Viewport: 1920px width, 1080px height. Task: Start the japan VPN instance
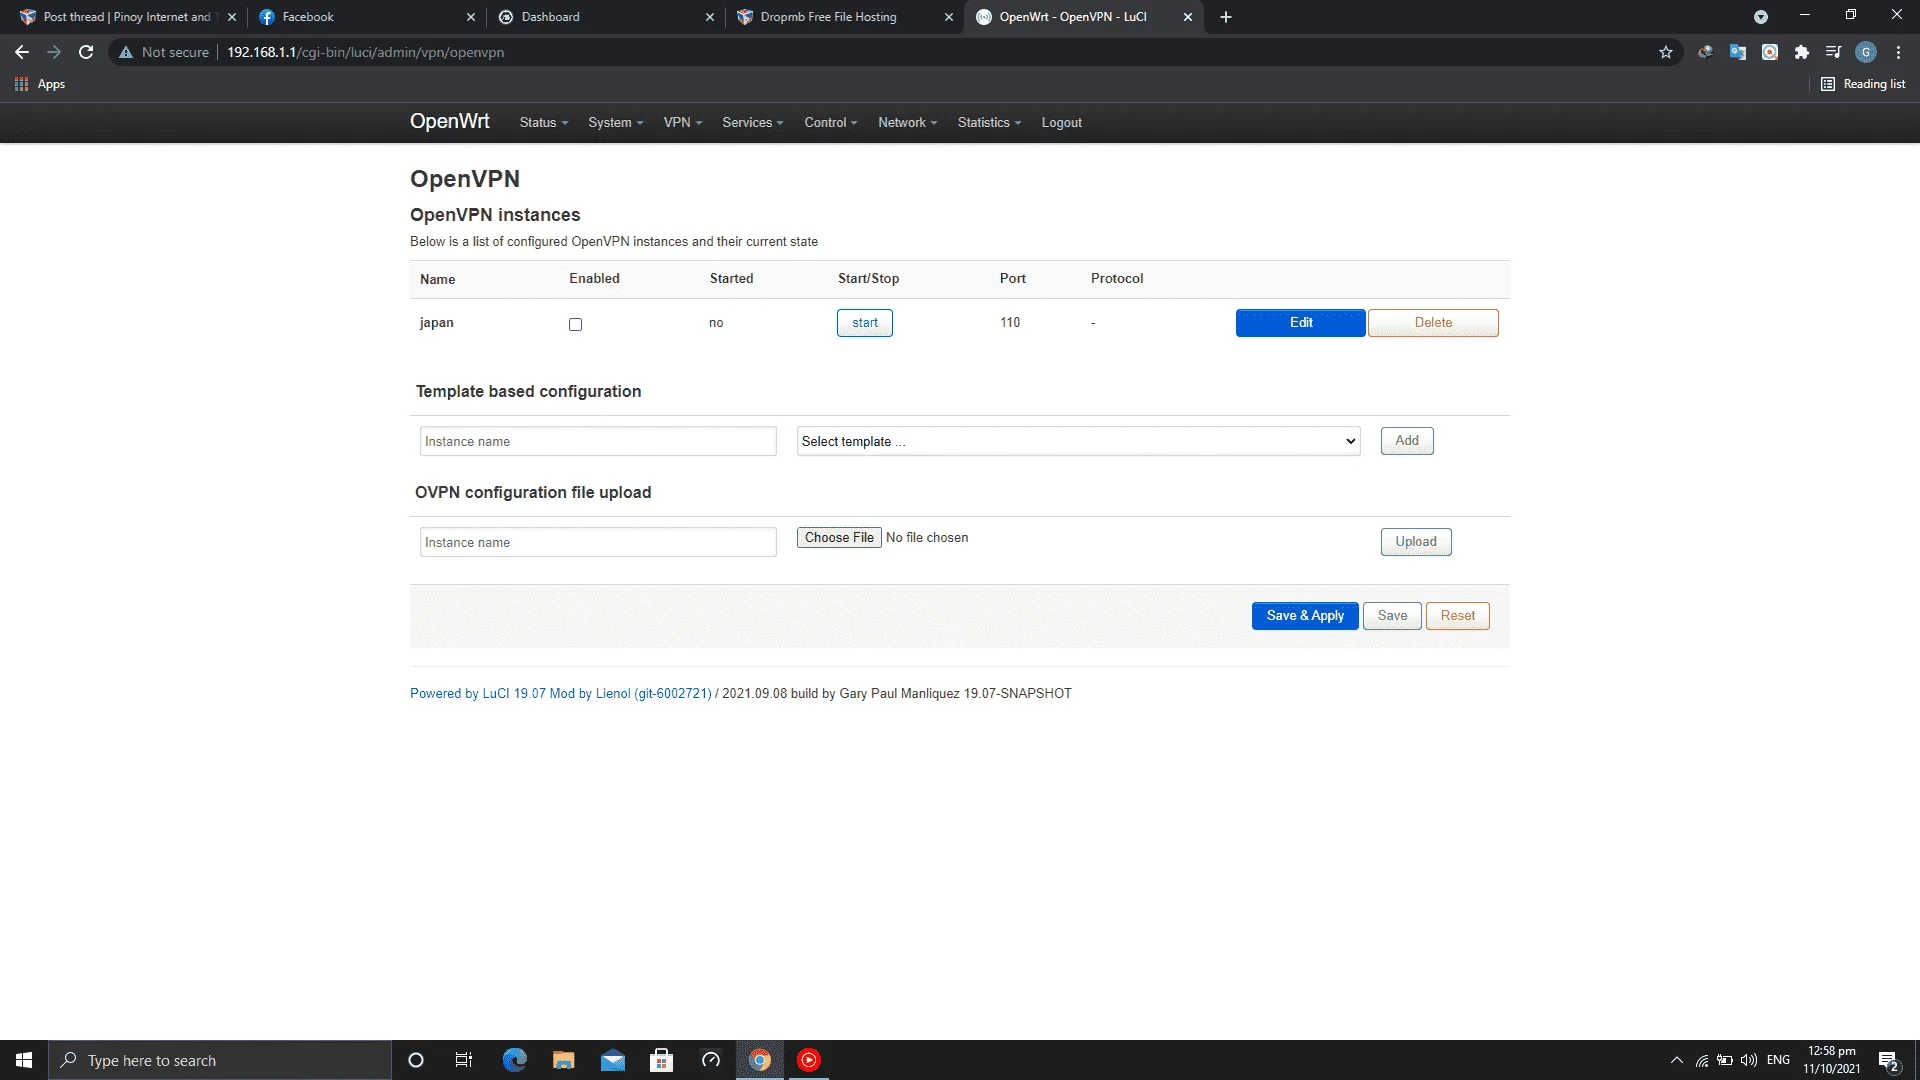coord(865,323)
